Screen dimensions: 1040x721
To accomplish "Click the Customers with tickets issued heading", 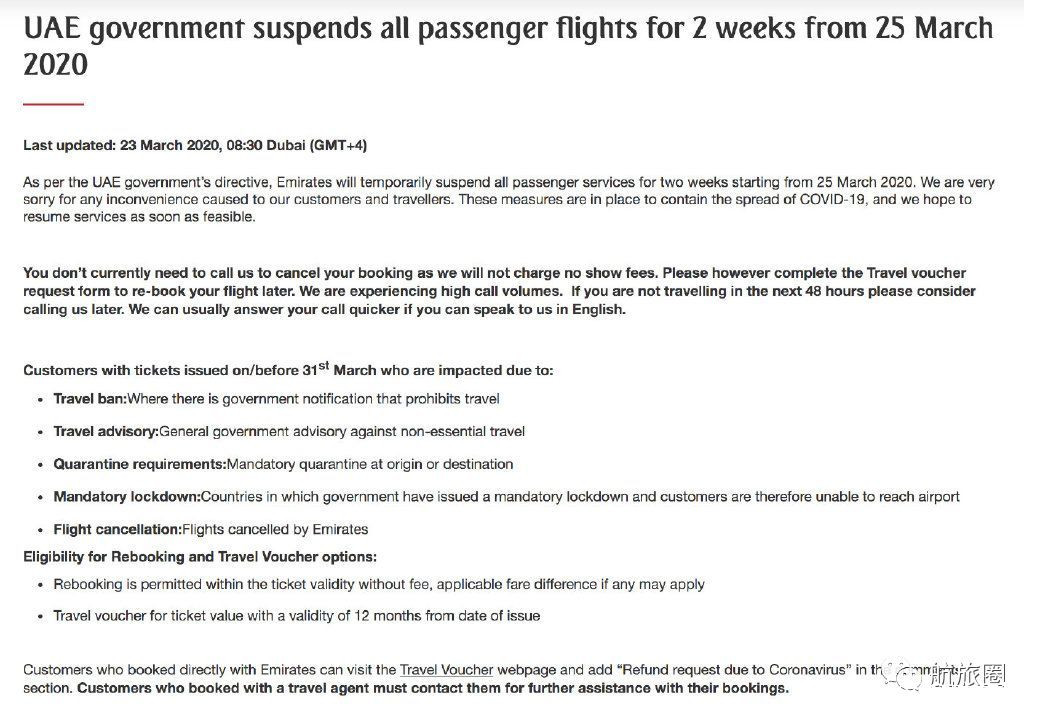I will [288, 369].
